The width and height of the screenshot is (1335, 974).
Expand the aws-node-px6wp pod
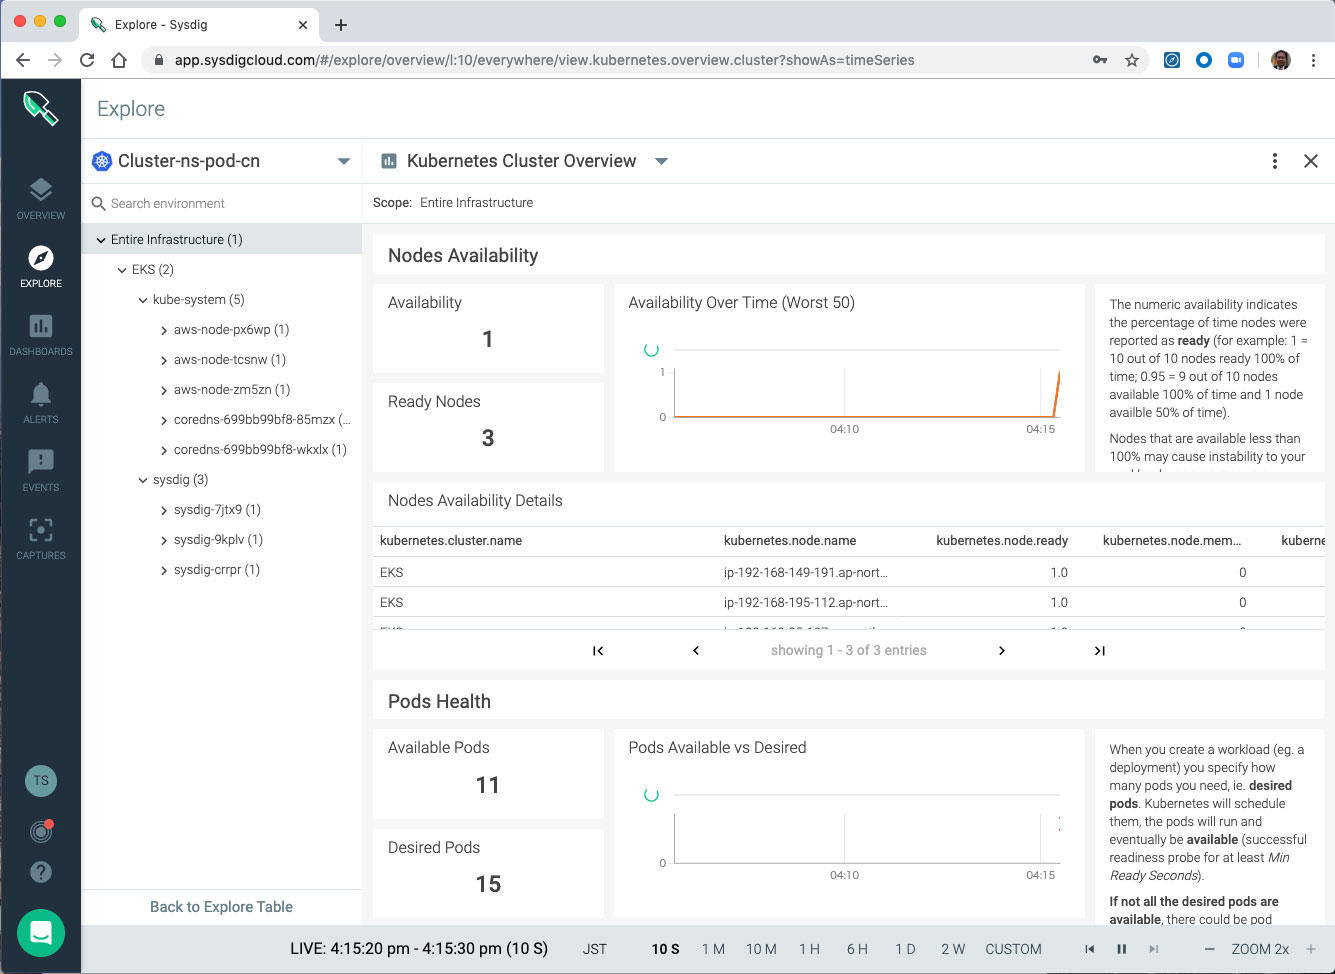click(164, 330)
